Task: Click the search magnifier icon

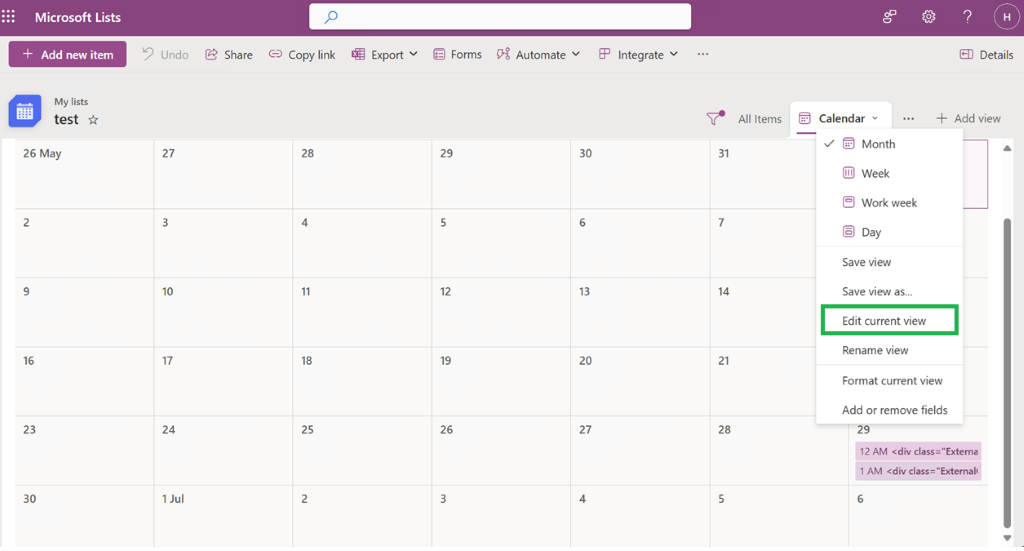Action: coord(331,17)
